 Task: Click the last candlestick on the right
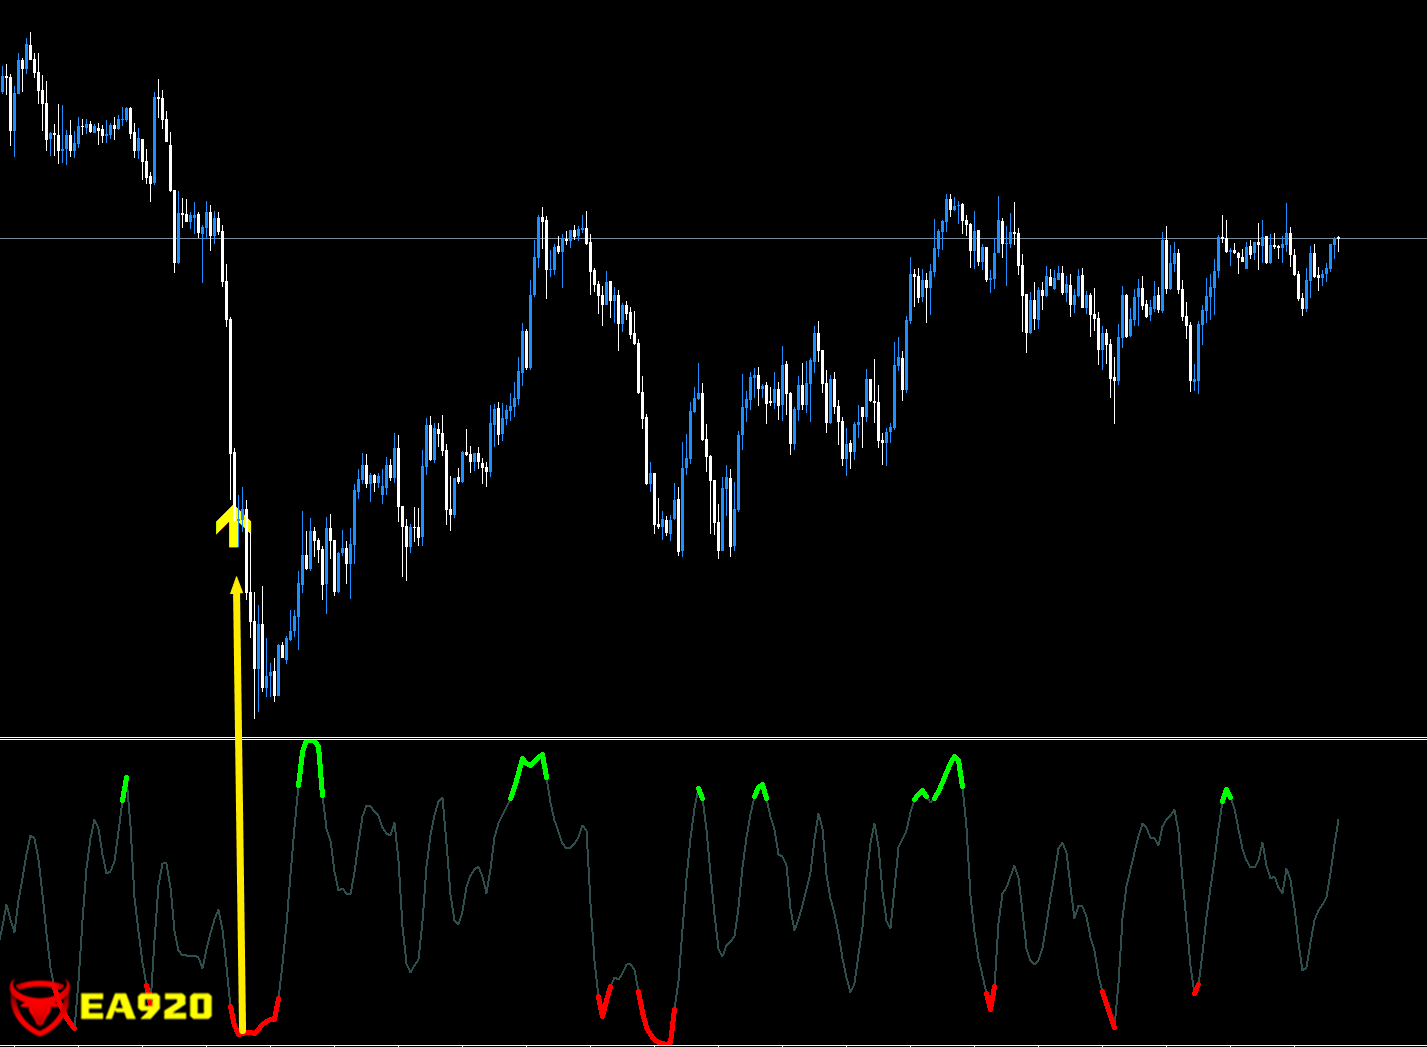point(1337,243)
